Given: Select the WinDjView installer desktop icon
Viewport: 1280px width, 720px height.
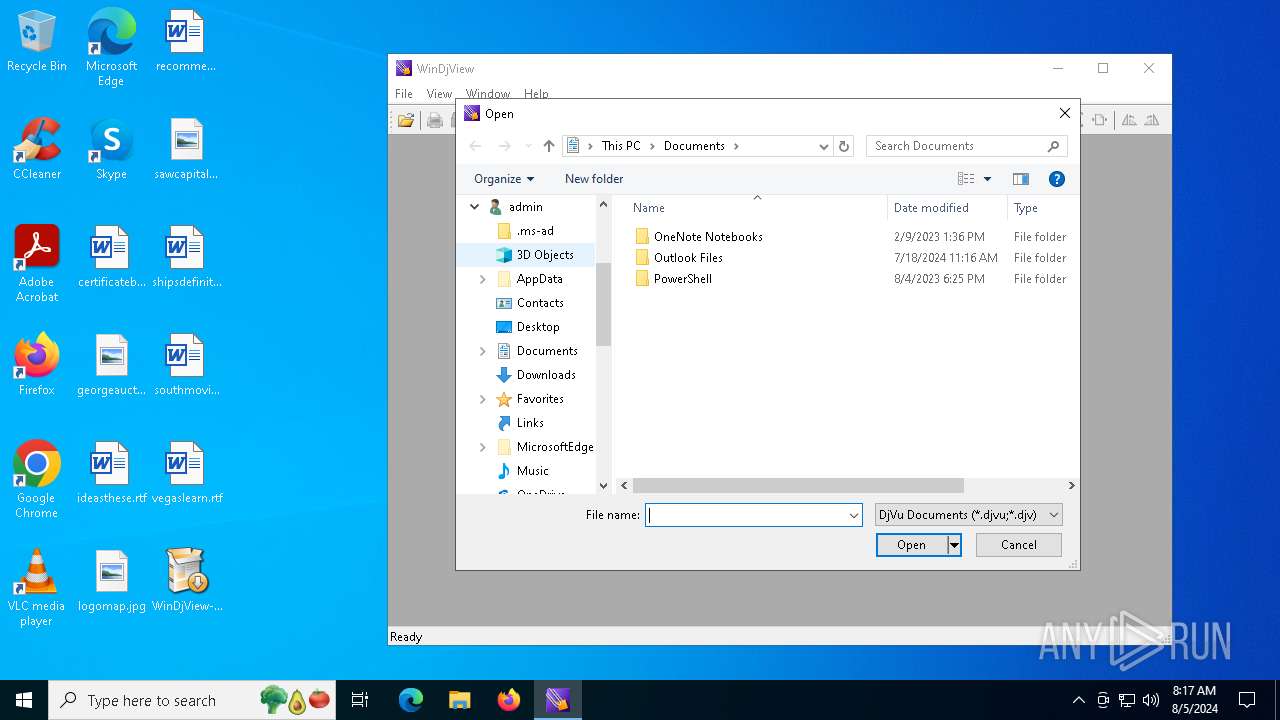Looking at the screenshot, I should click(187, 581).
